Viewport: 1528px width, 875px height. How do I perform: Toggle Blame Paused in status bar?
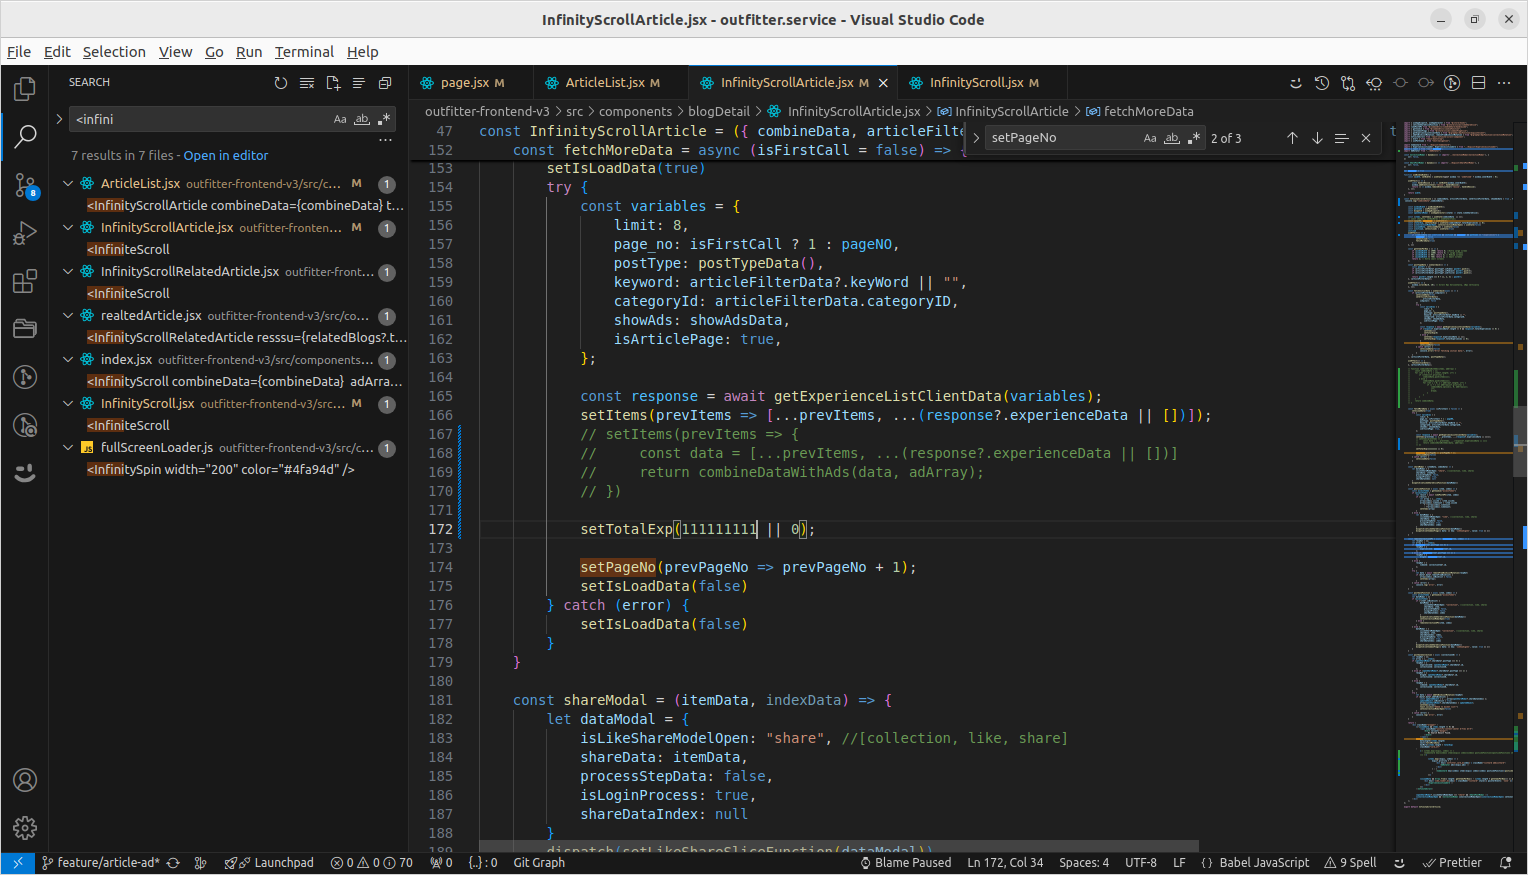[x=906, y=863]
